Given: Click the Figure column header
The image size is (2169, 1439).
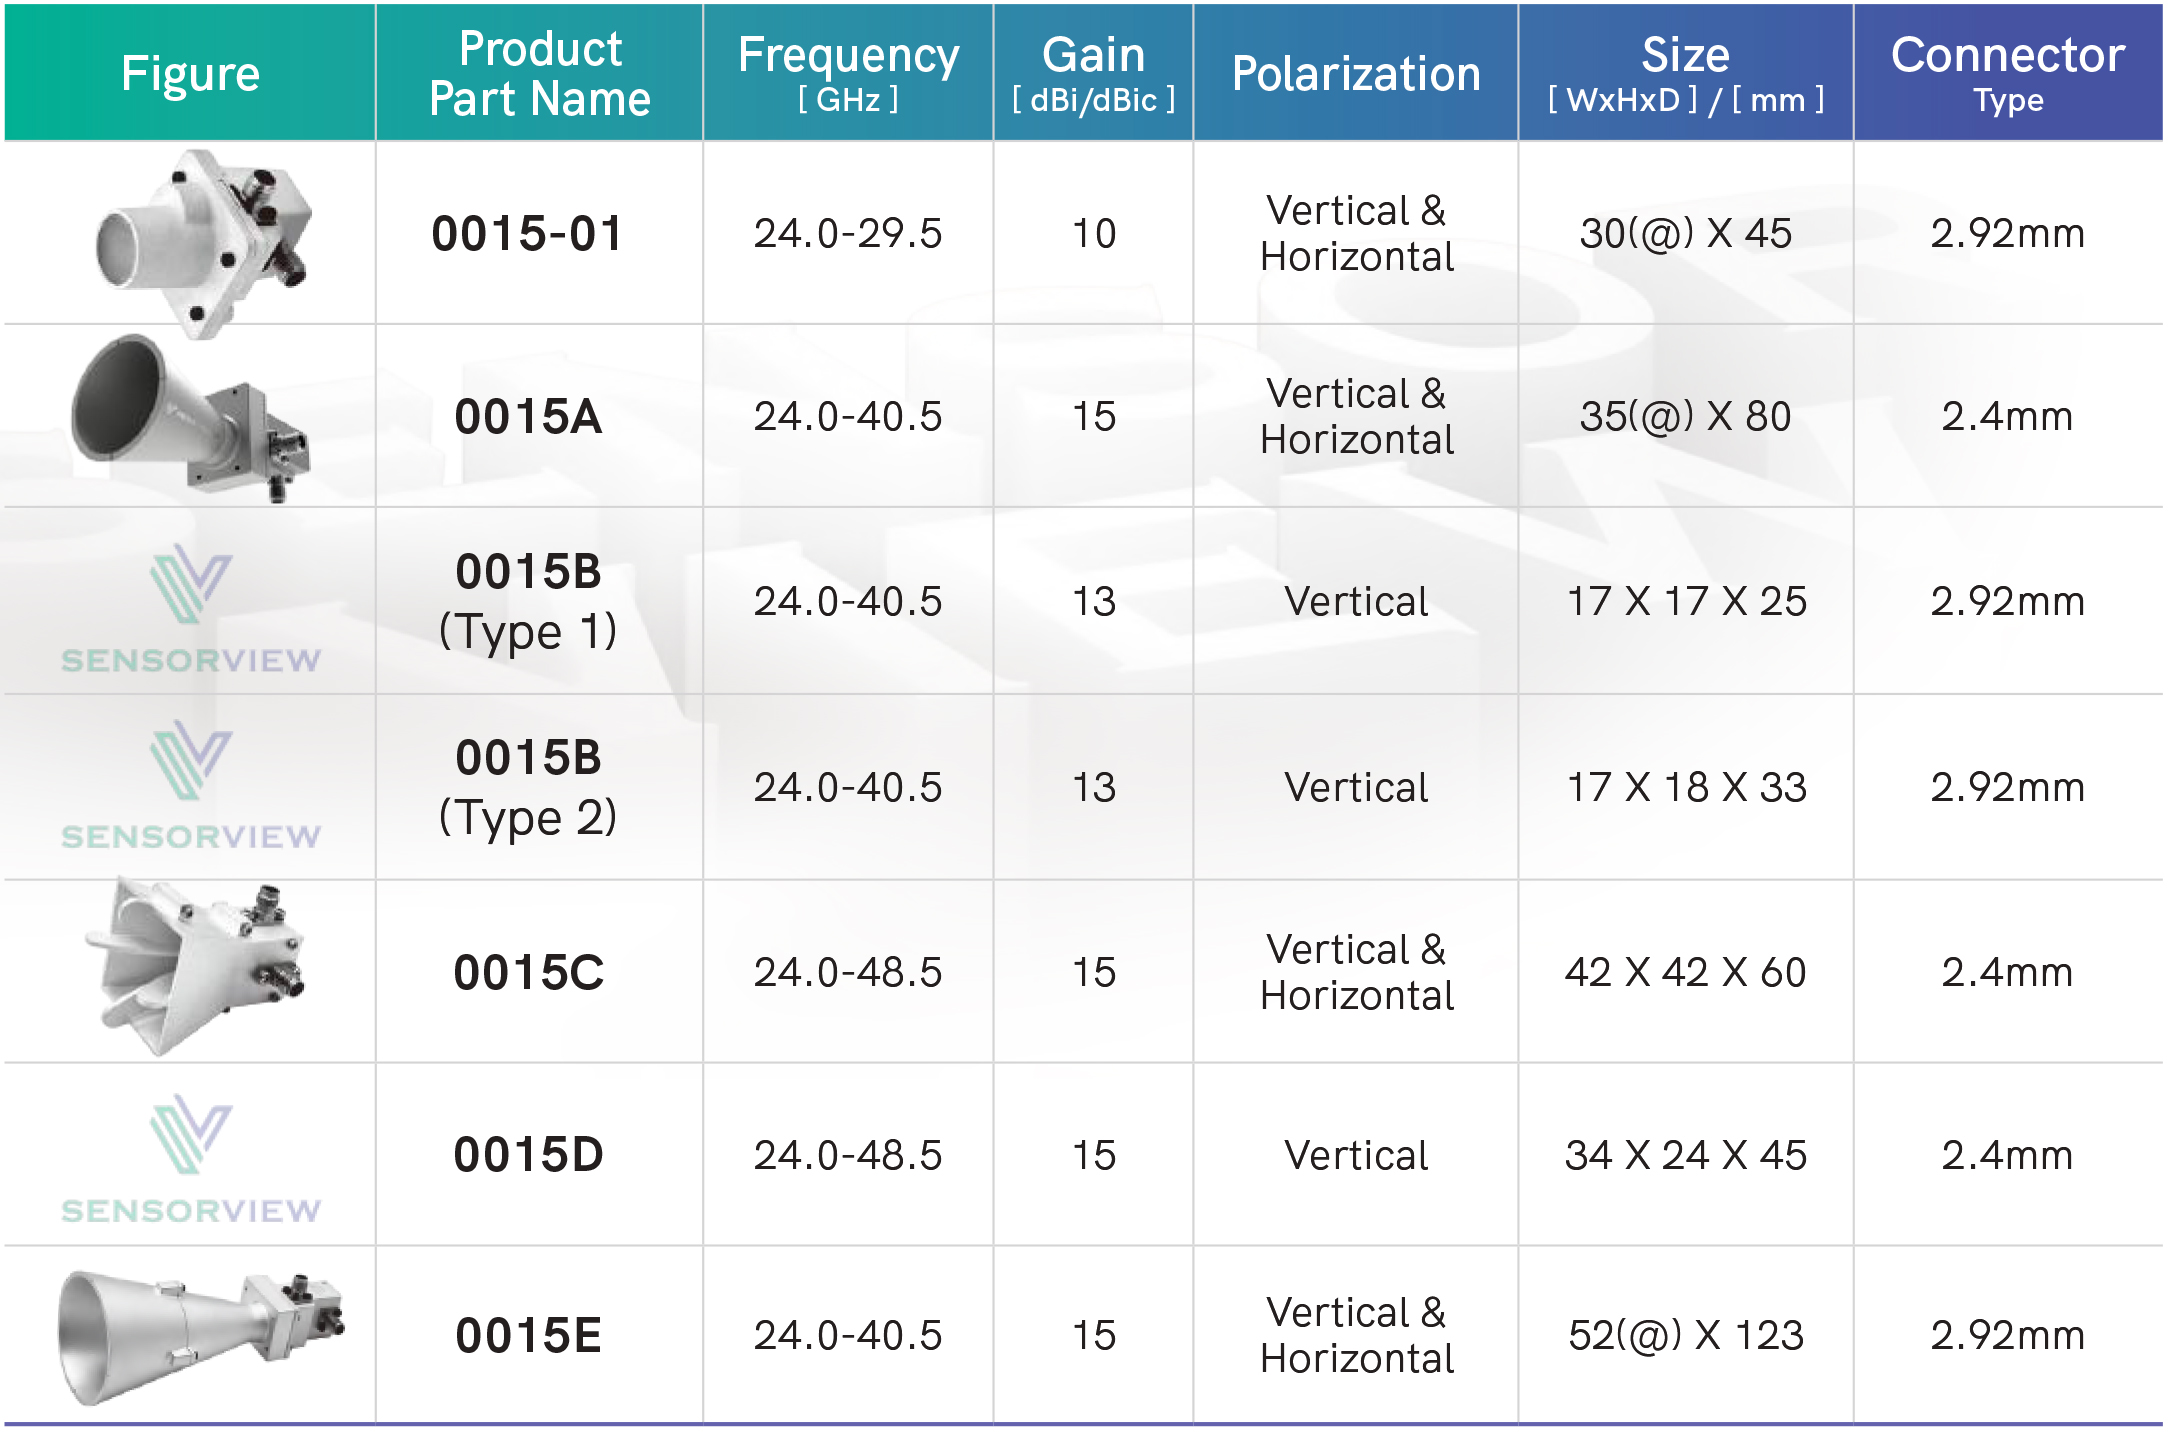Looking at the screenshot, I should 190,73.
